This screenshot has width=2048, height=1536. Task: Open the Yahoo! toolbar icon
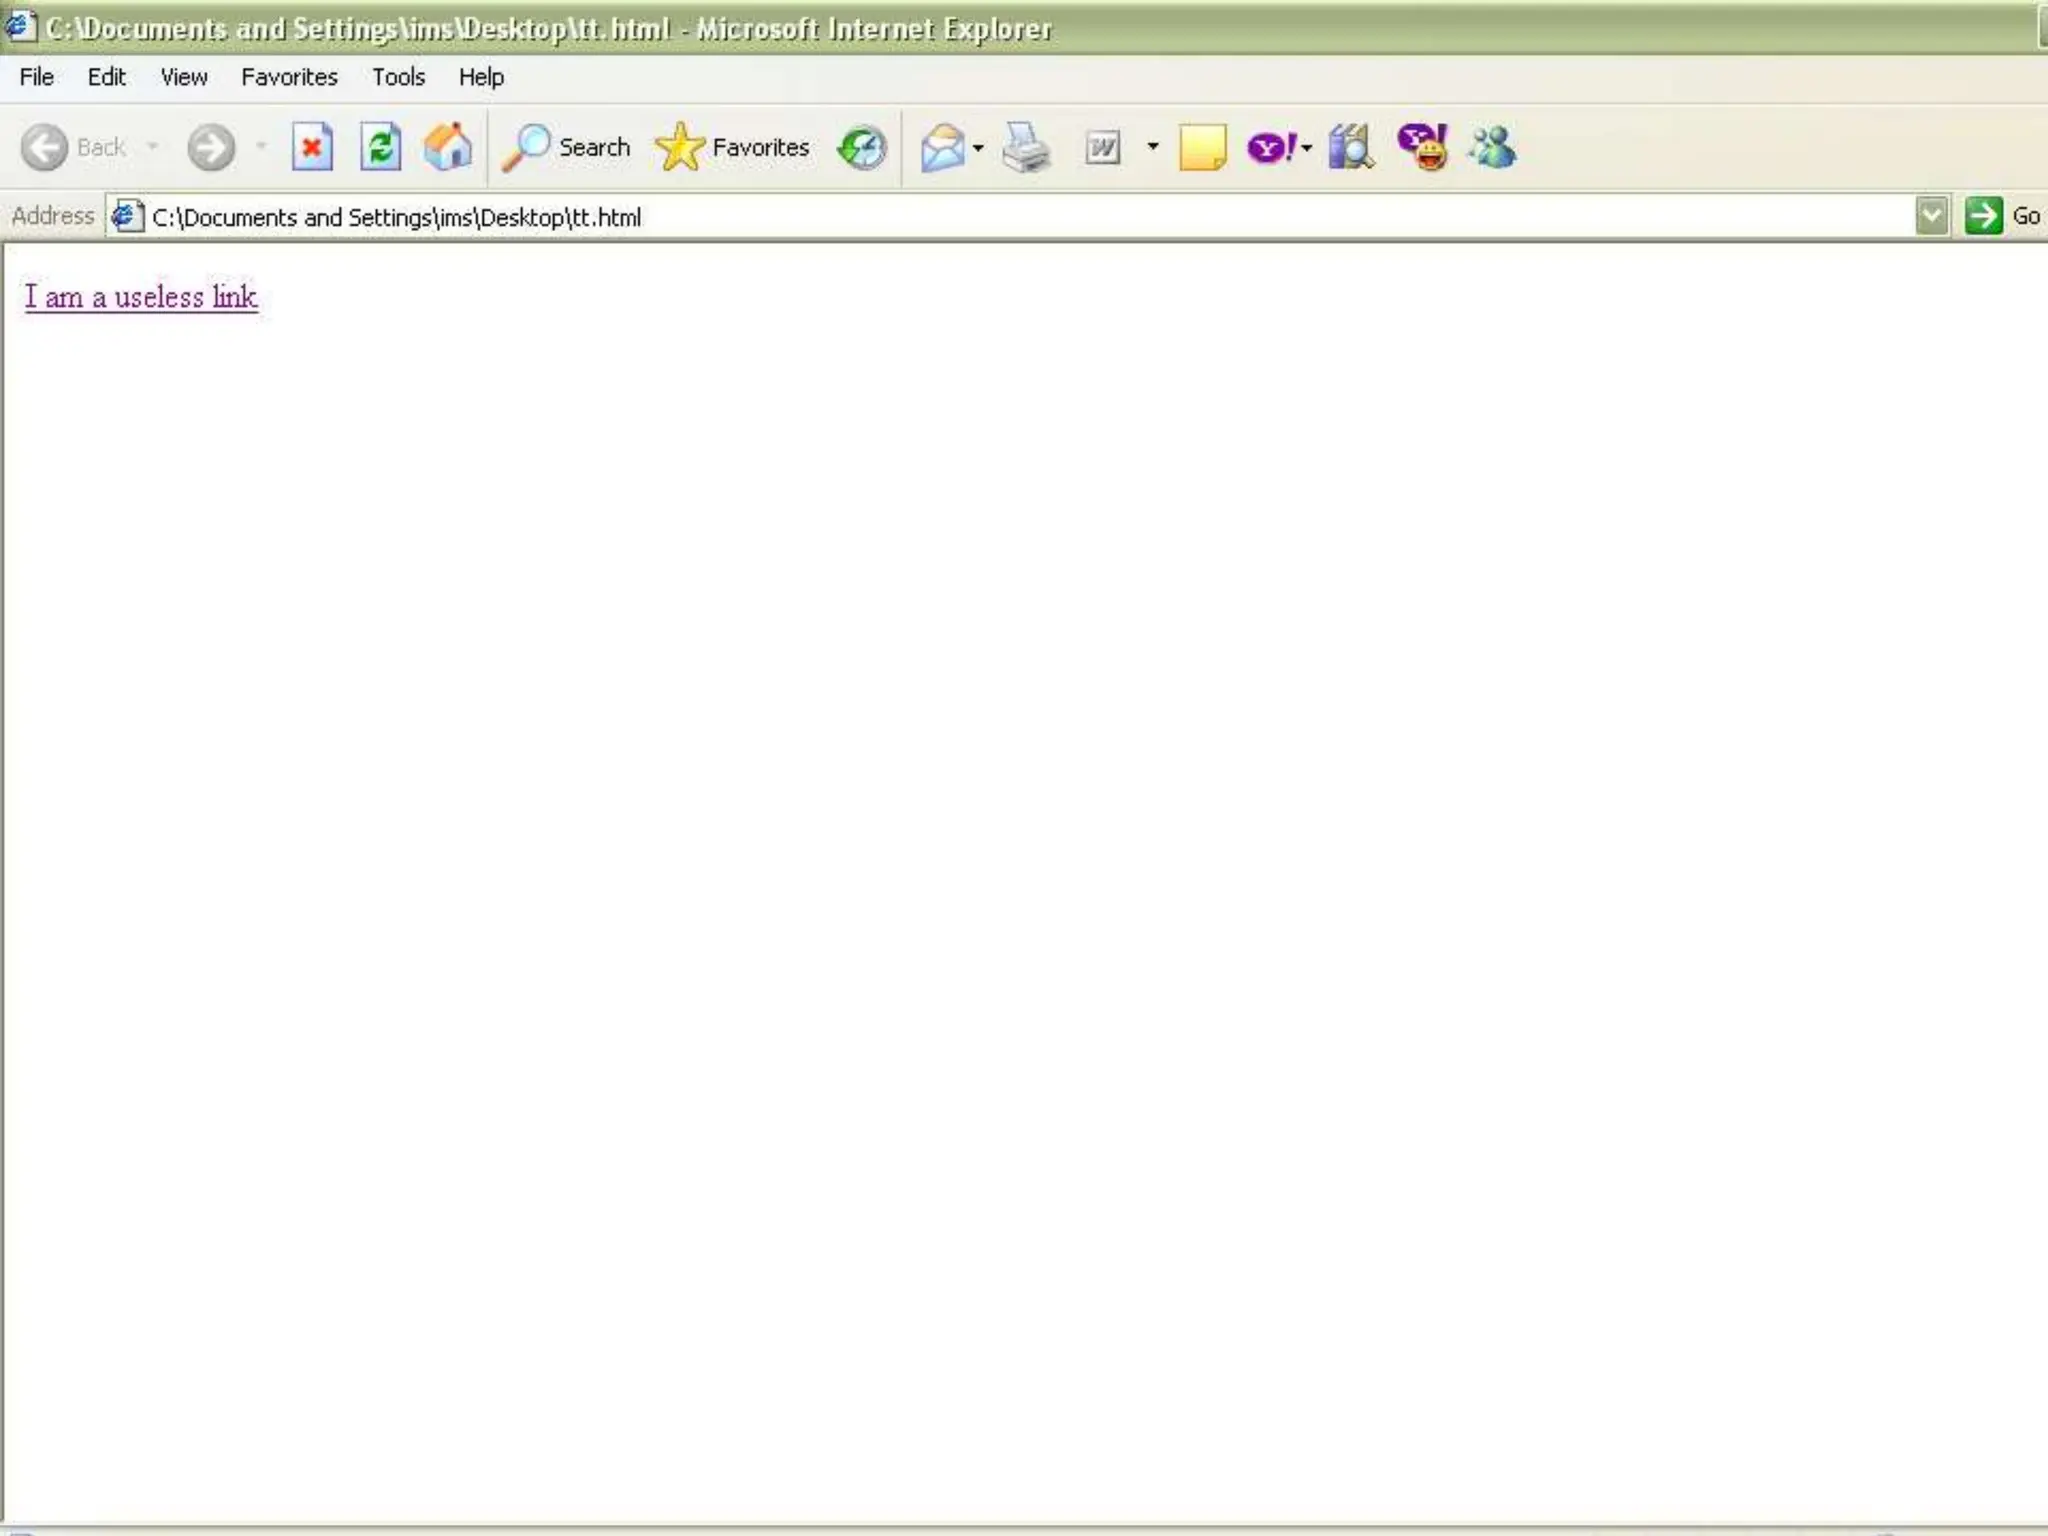point(1268,148)
